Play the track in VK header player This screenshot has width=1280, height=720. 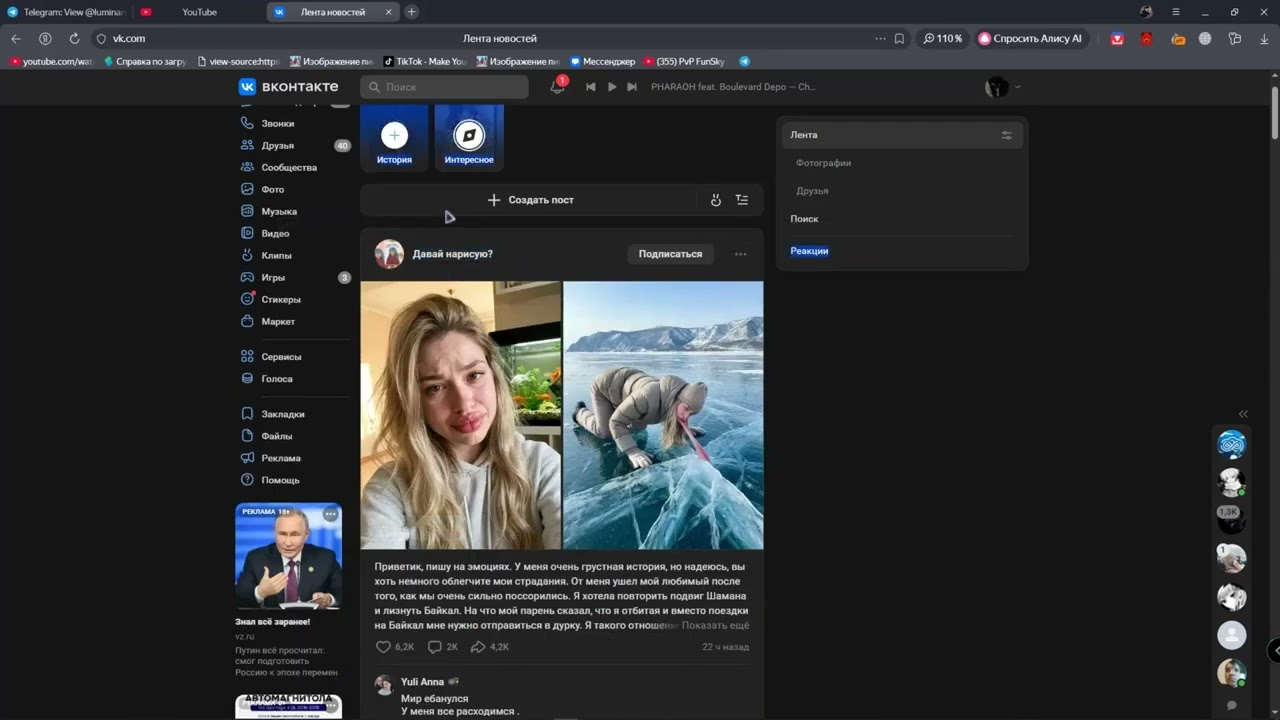tap(612, 87)
